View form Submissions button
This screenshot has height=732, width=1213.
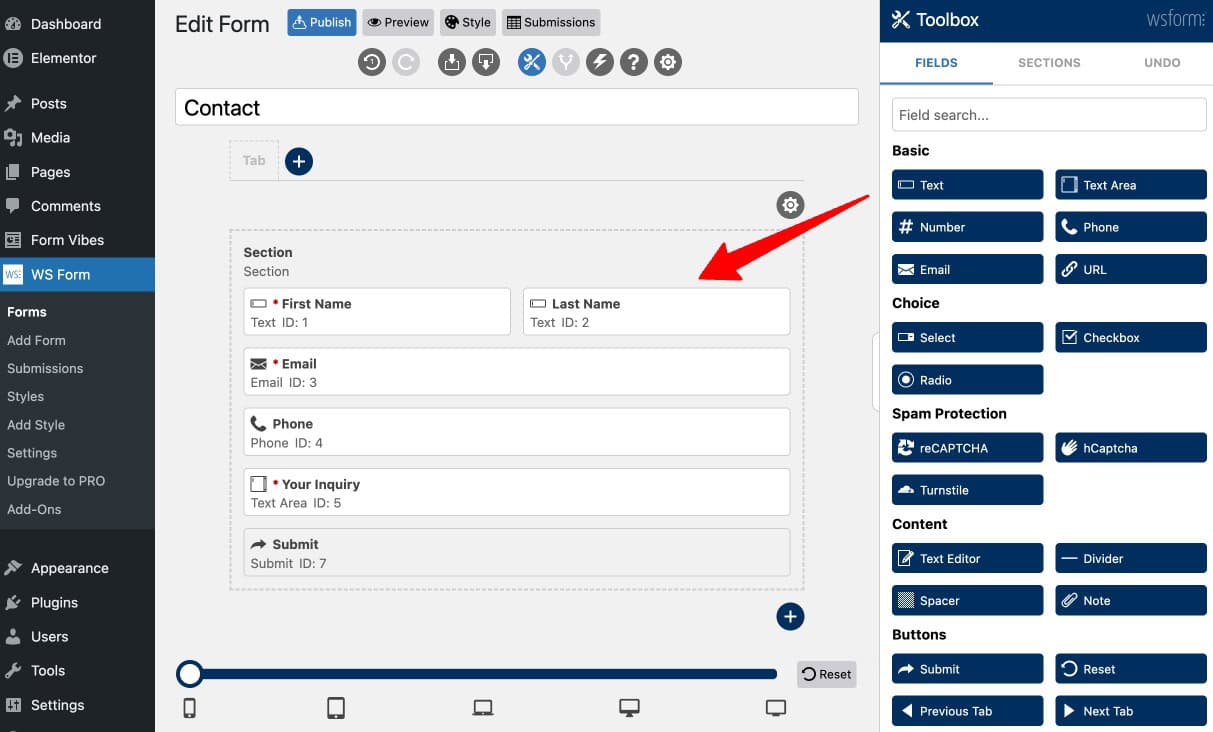point(550,22)
